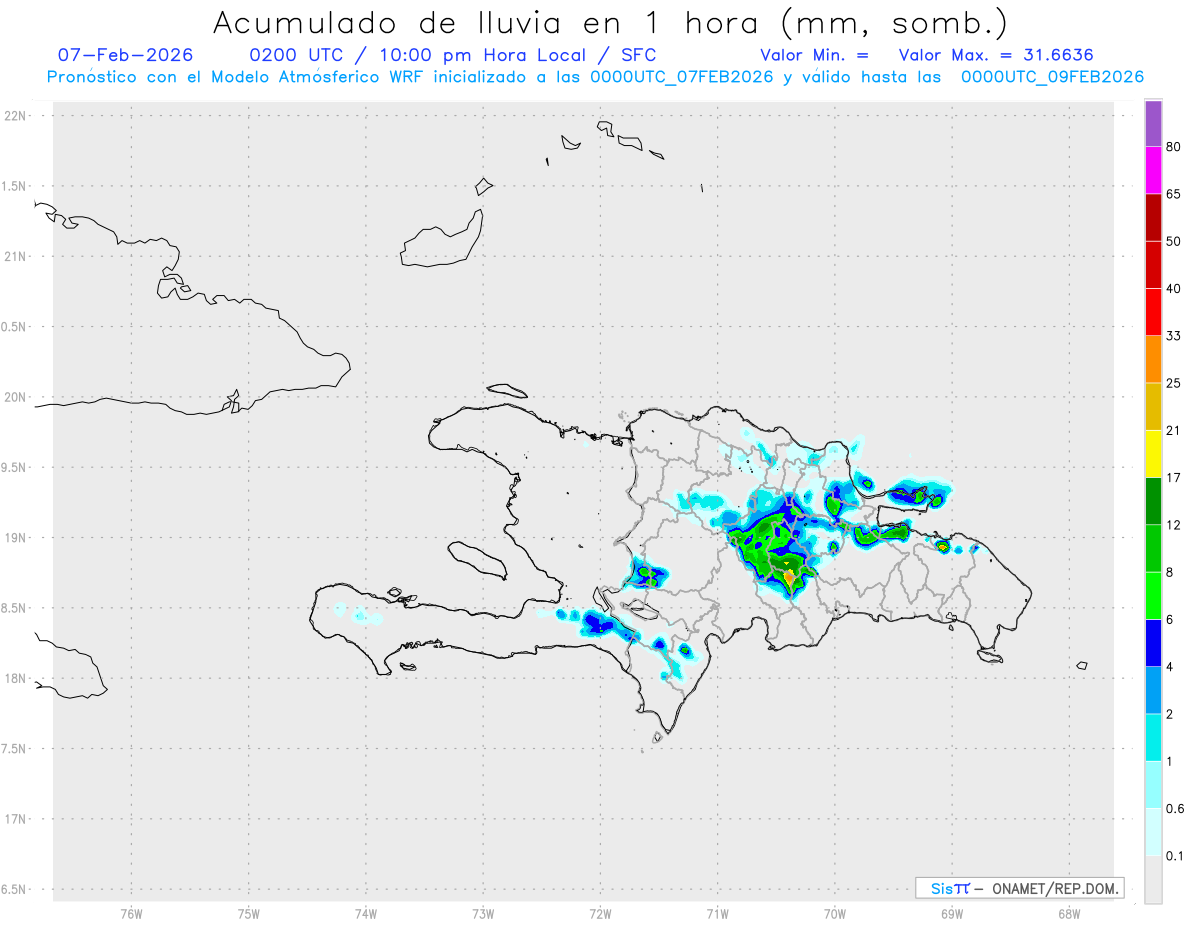Select the red 40–50 mm legend swatch

pyautogui.click(x=1153, y=265)
